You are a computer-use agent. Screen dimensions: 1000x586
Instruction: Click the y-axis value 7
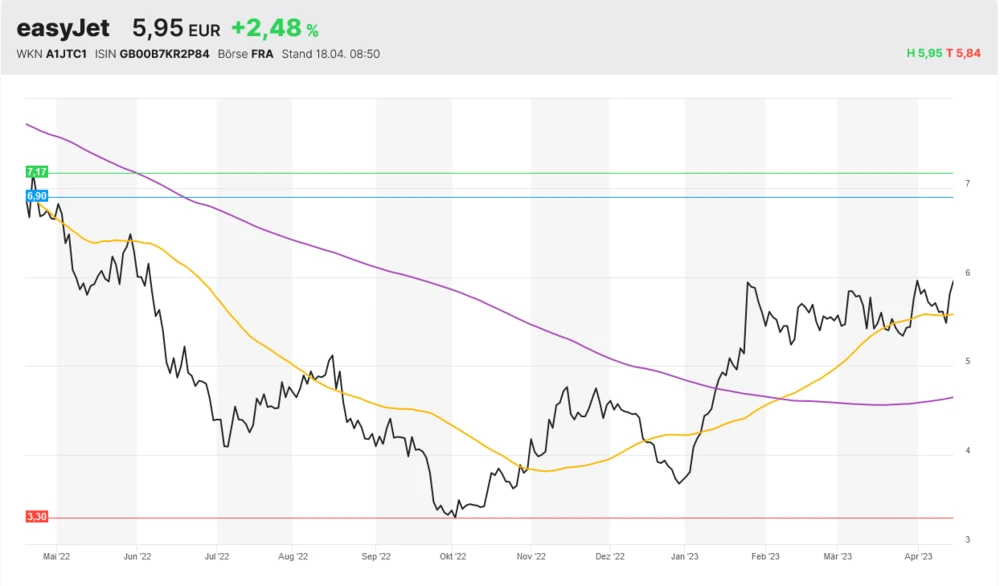click(967, 183)
